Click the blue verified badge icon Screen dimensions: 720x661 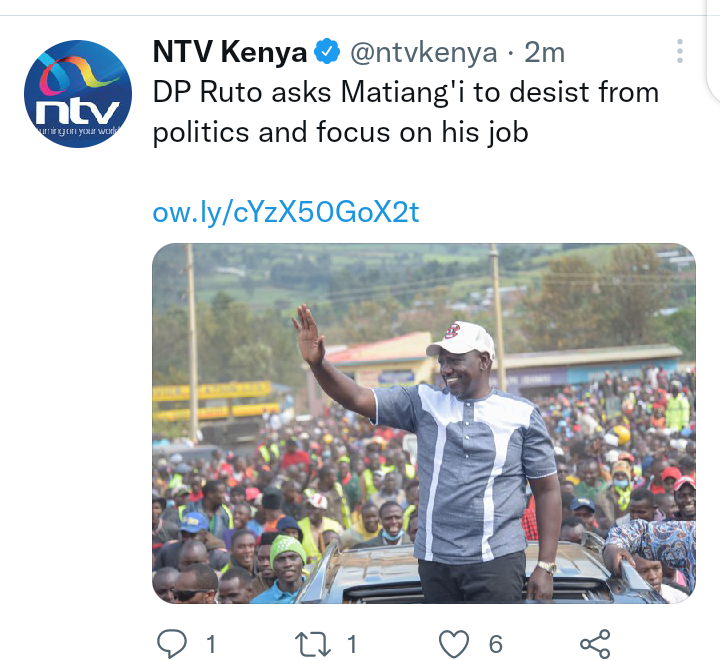click(327, 51)
